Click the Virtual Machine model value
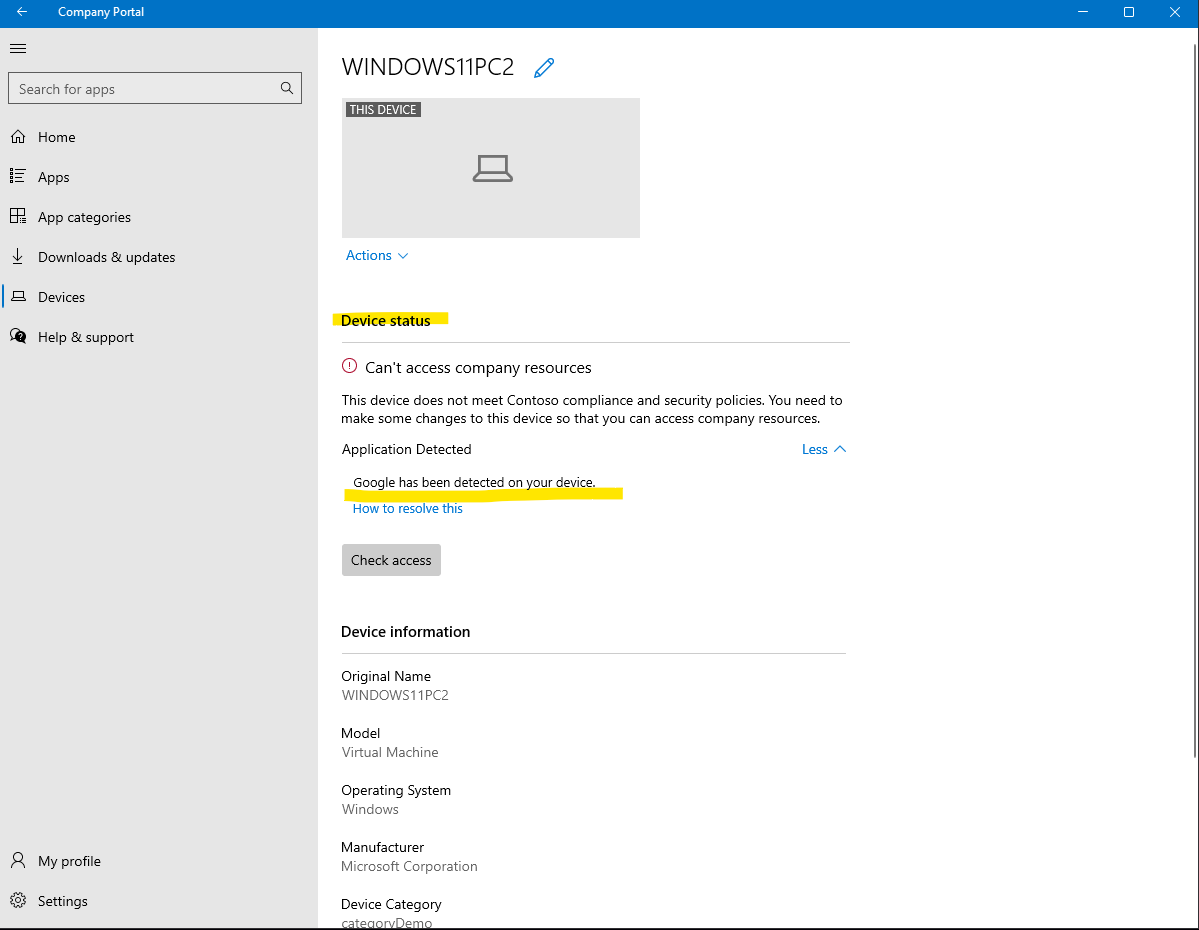The image size is (1199, 930). (390, 753)
